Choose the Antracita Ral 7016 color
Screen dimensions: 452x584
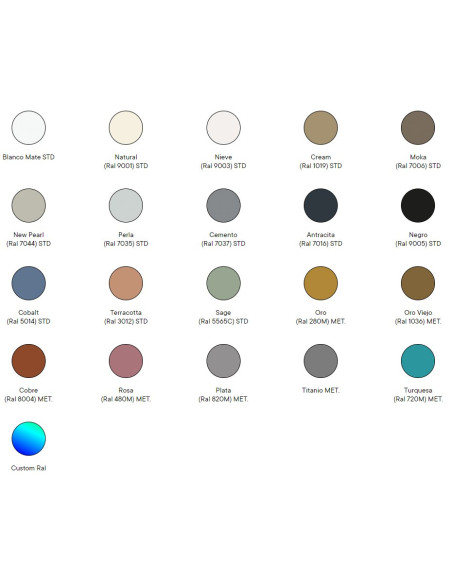tap(321, 206)
